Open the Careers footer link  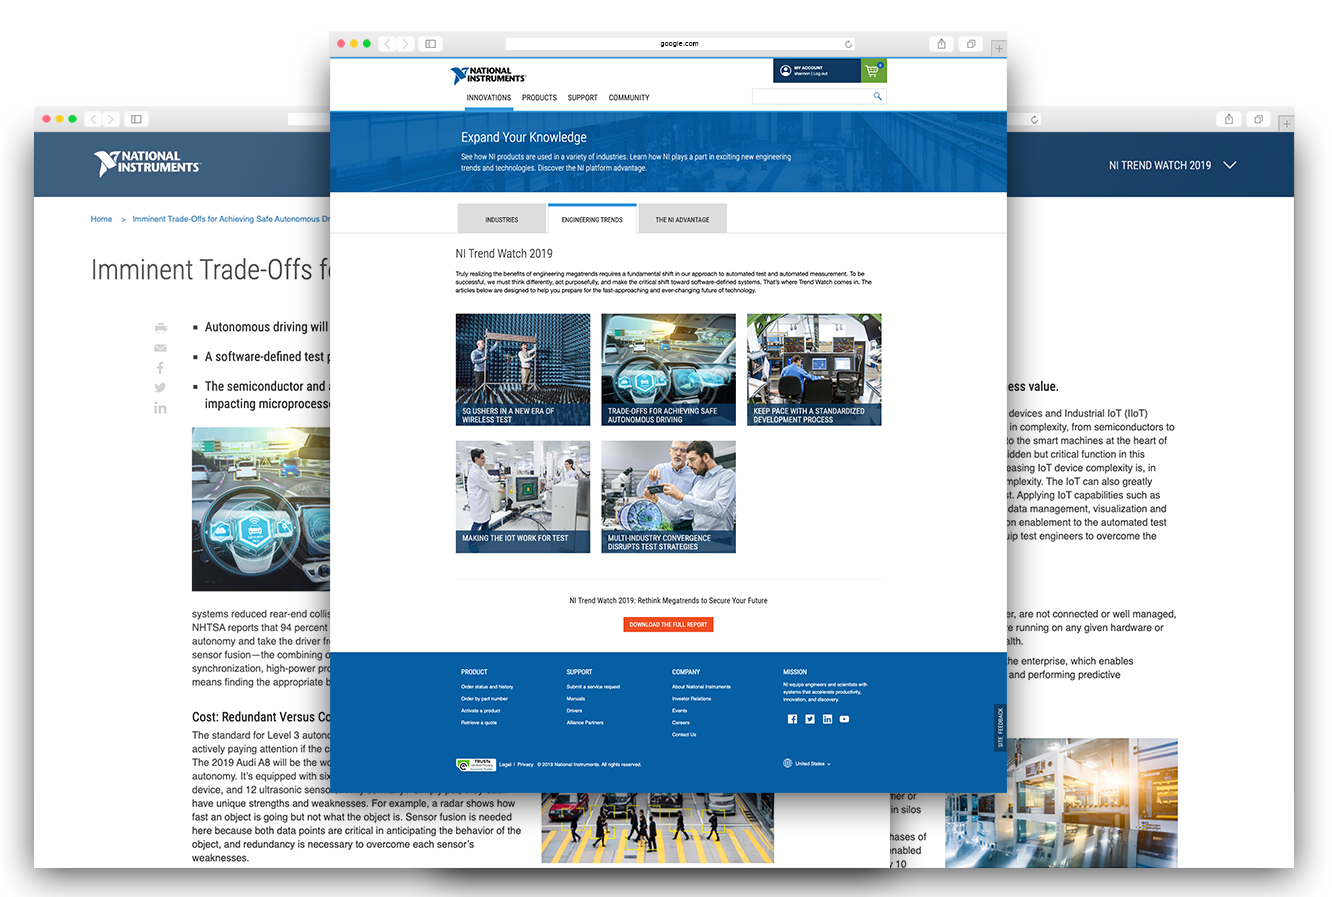click(680, 723)
